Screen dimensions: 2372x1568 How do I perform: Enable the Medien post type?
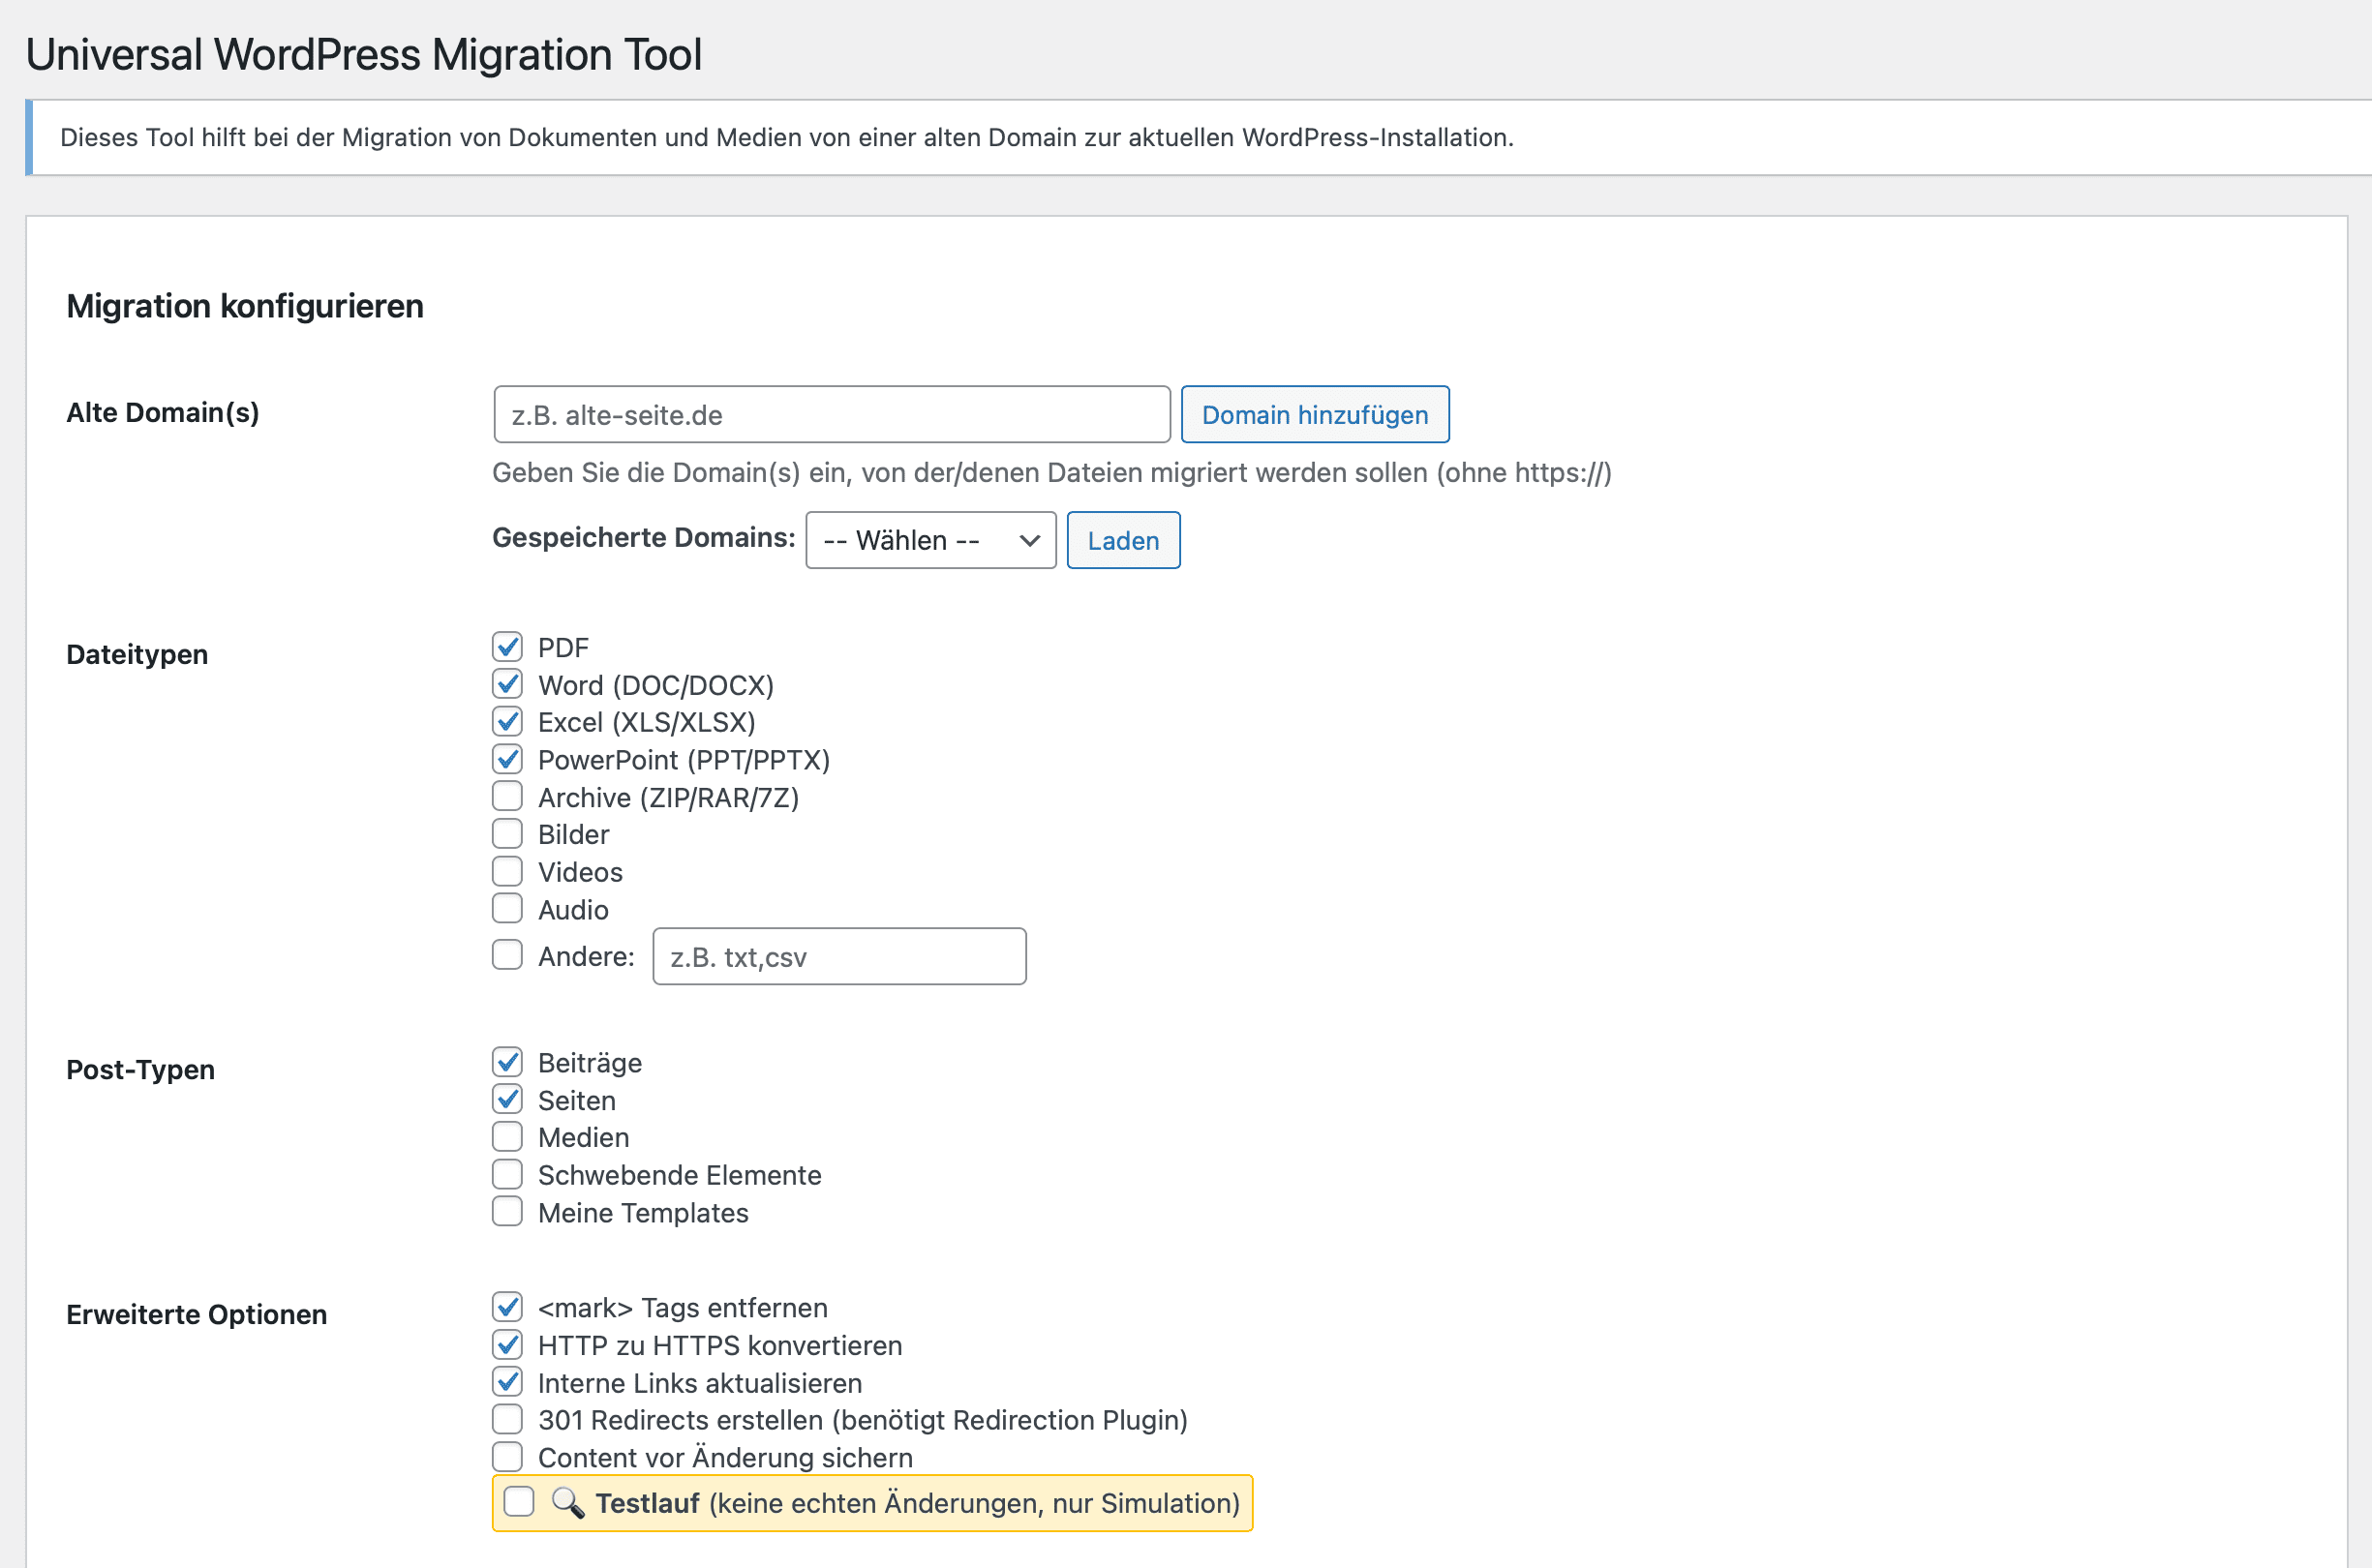(507, 1137)
